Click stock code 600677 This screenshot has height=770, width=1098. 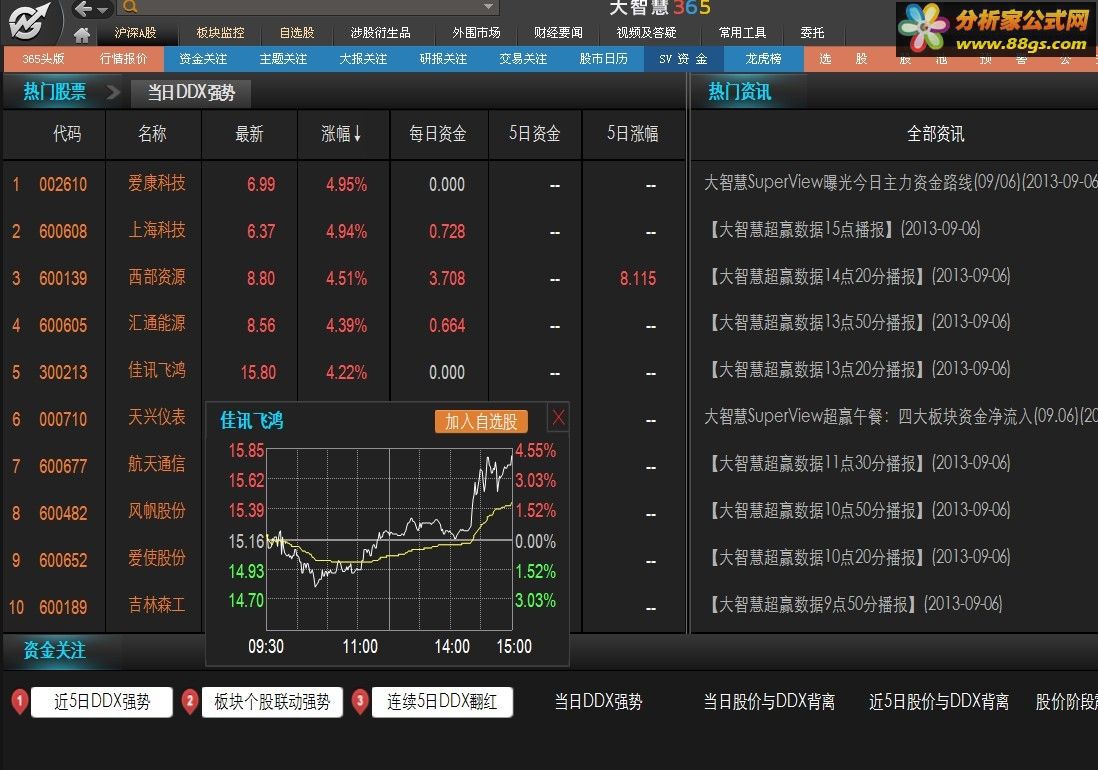[x=63, y=466]
